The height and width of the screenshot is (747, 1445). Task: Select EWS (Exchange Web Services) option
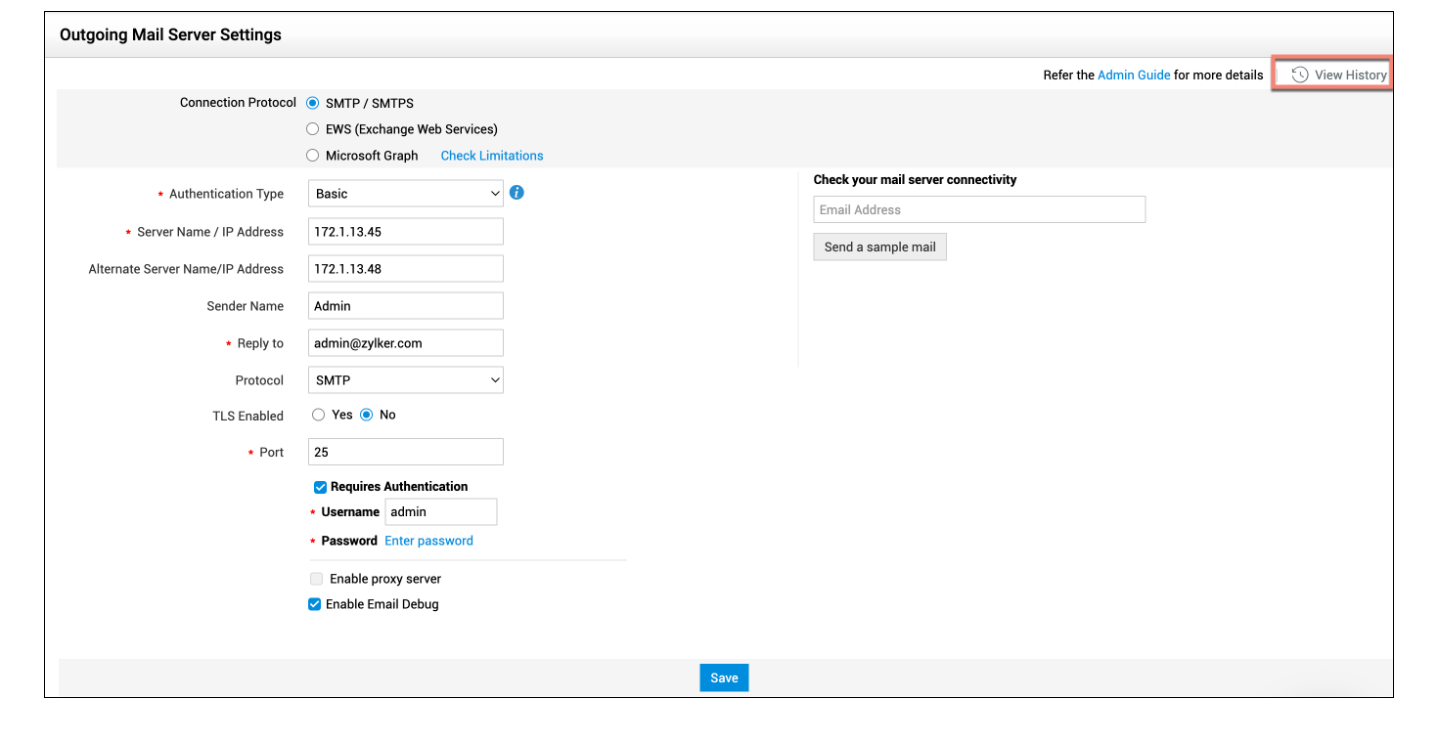click(313, 129)
